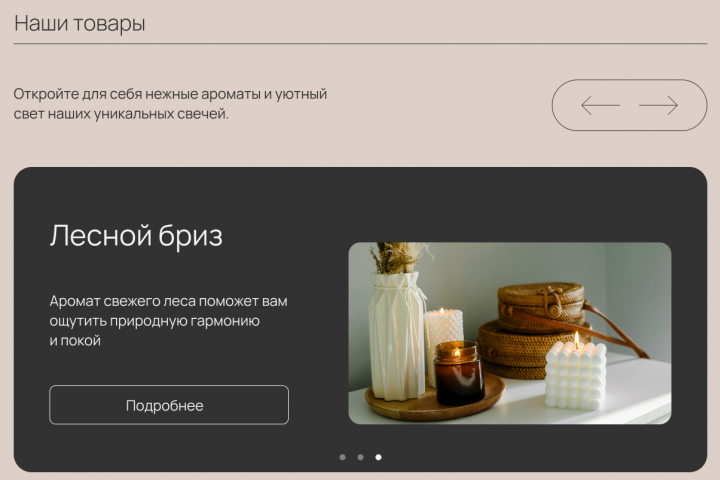Click the Наши товары heading

tap(79, 23)
